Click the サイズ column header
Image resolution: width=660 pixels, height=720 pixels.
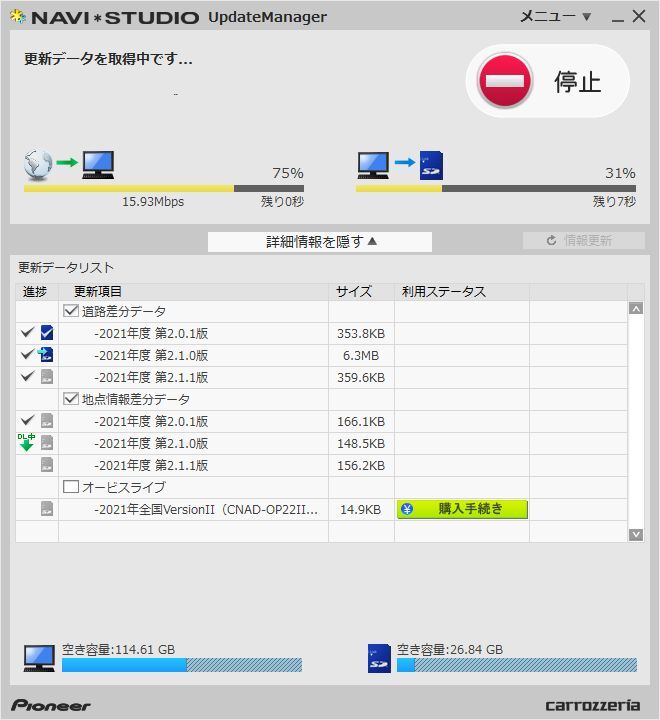361,292
